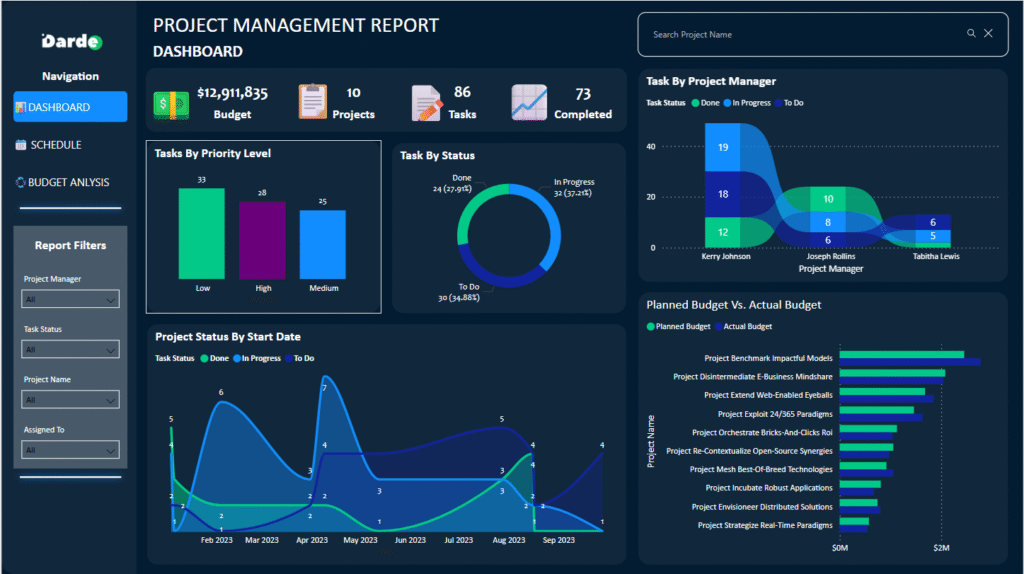Viewport: 1024px width, 574px height.
Task: Go to the DASHBOARD navigation tab
Action: 70,107
